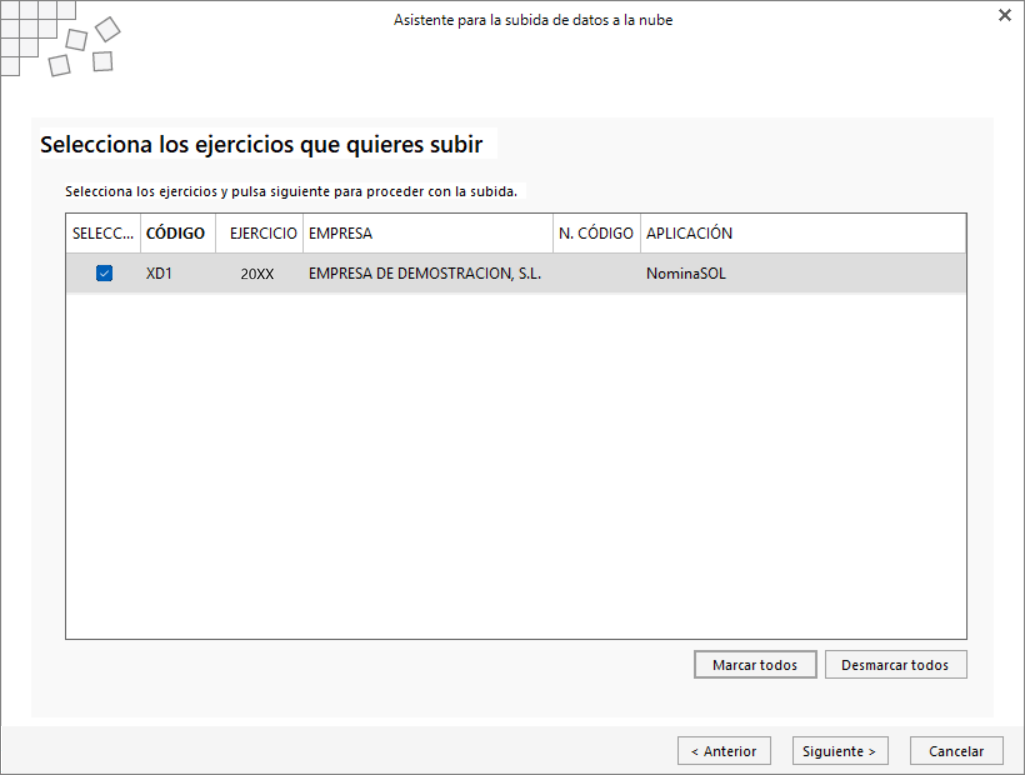Go to next step with Siguiente
The width and height of the screenshot is (1027, 776).
point(840,751)
